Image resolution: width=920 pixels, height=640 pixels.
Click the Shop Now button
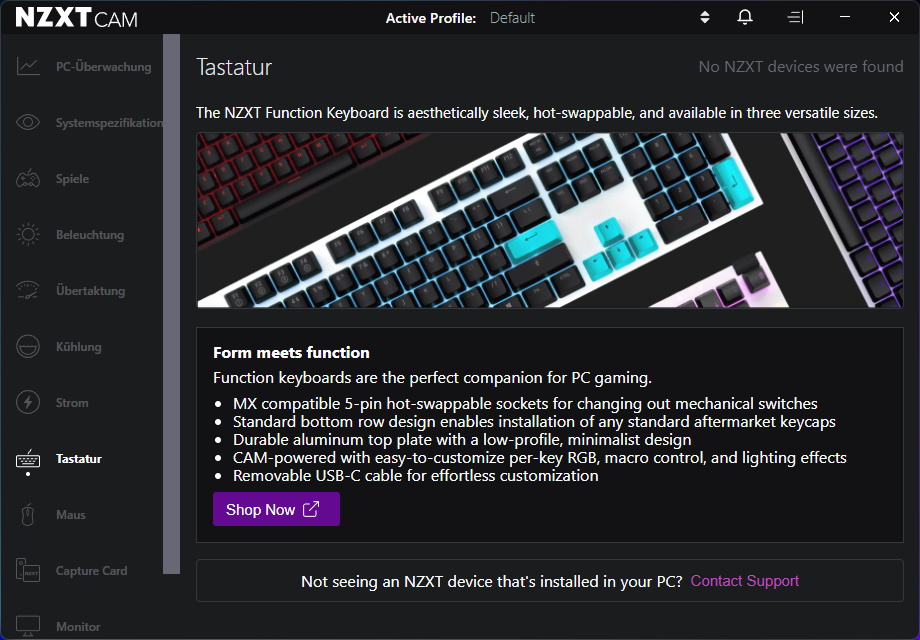coord(276,509)
